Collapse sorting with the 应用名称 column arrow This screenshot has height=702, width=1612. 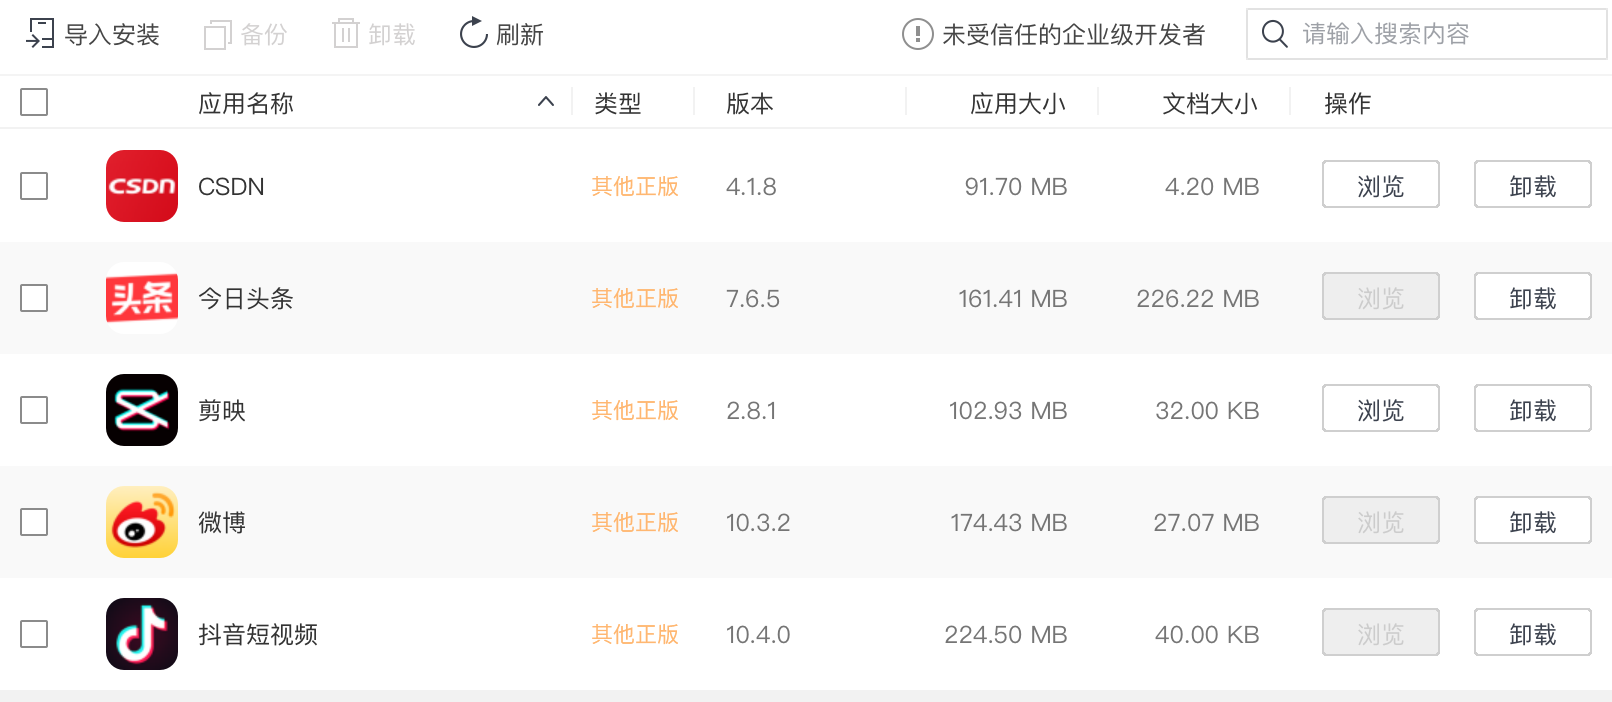pos(545,102)
